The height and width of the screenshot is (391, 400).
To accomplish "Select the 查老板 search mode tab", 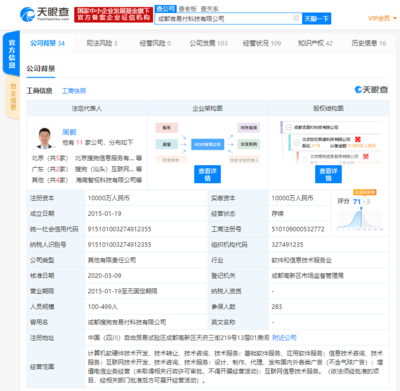I will coord(187,9).
